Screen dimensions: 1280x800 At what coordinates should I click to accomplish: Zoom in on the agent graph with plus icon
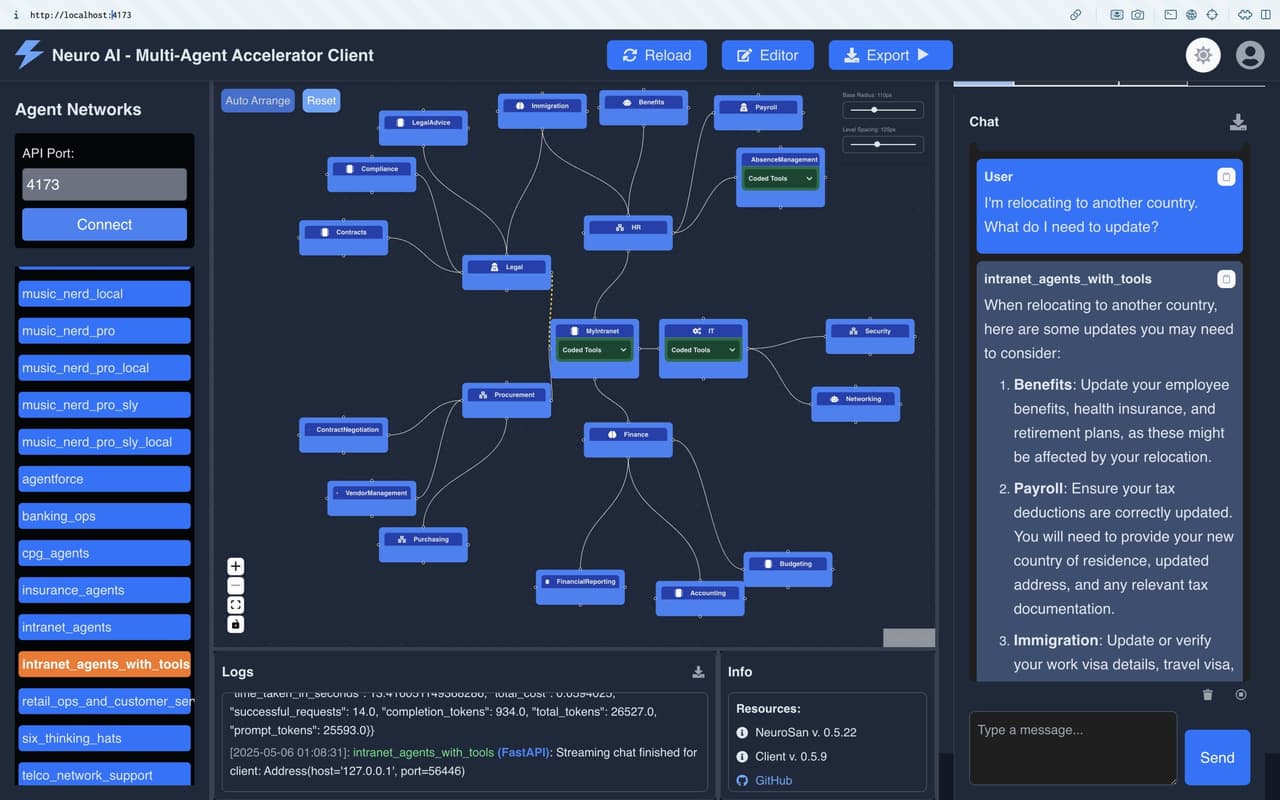point(235,566)
